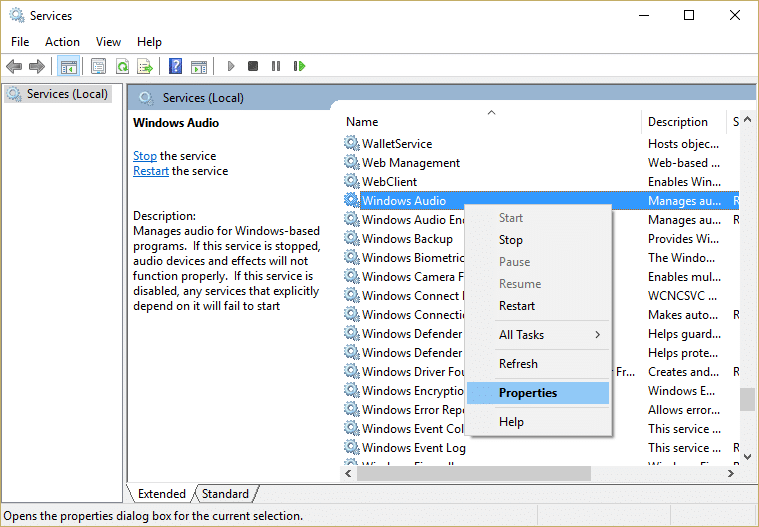Image resolution: width=759 pixels, height=527 pixels.
Task: Switch to the Standard tab
Action: (x=225, y=494)
